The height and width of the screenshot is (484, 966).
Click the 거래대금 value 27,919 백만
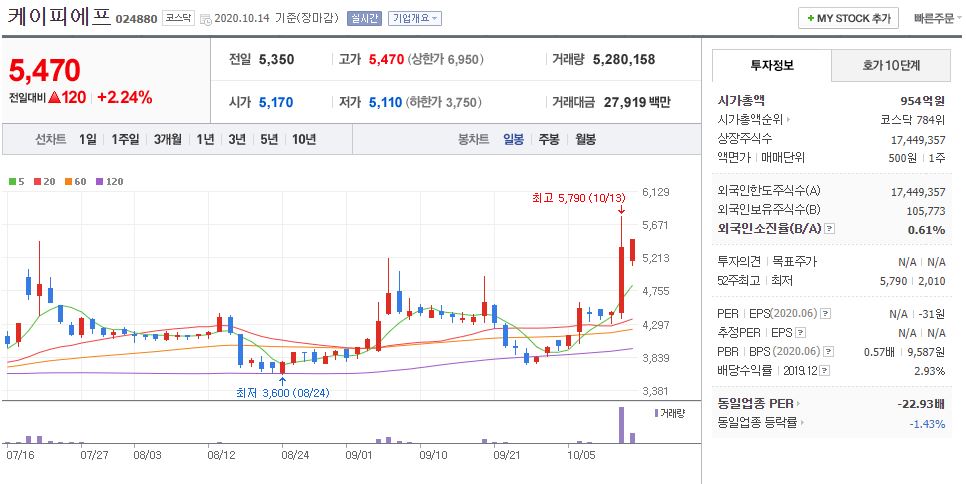[637, 102]
